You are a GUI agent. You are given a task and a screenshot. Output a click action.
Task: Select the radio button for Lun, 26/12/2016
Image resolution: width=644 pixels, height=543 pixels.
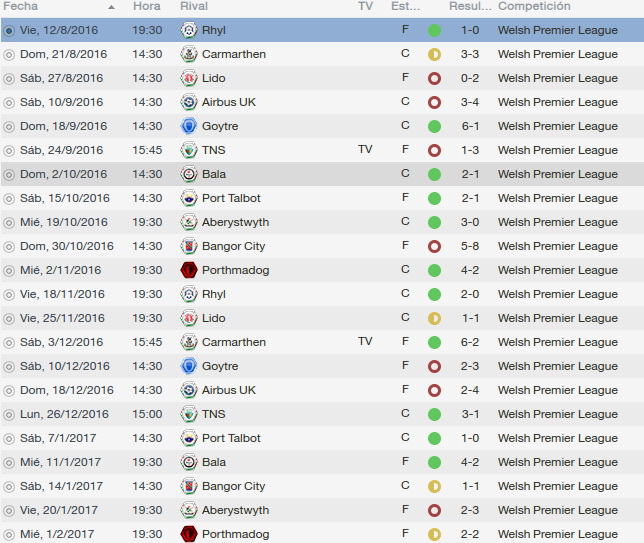(x=9, y=415)
